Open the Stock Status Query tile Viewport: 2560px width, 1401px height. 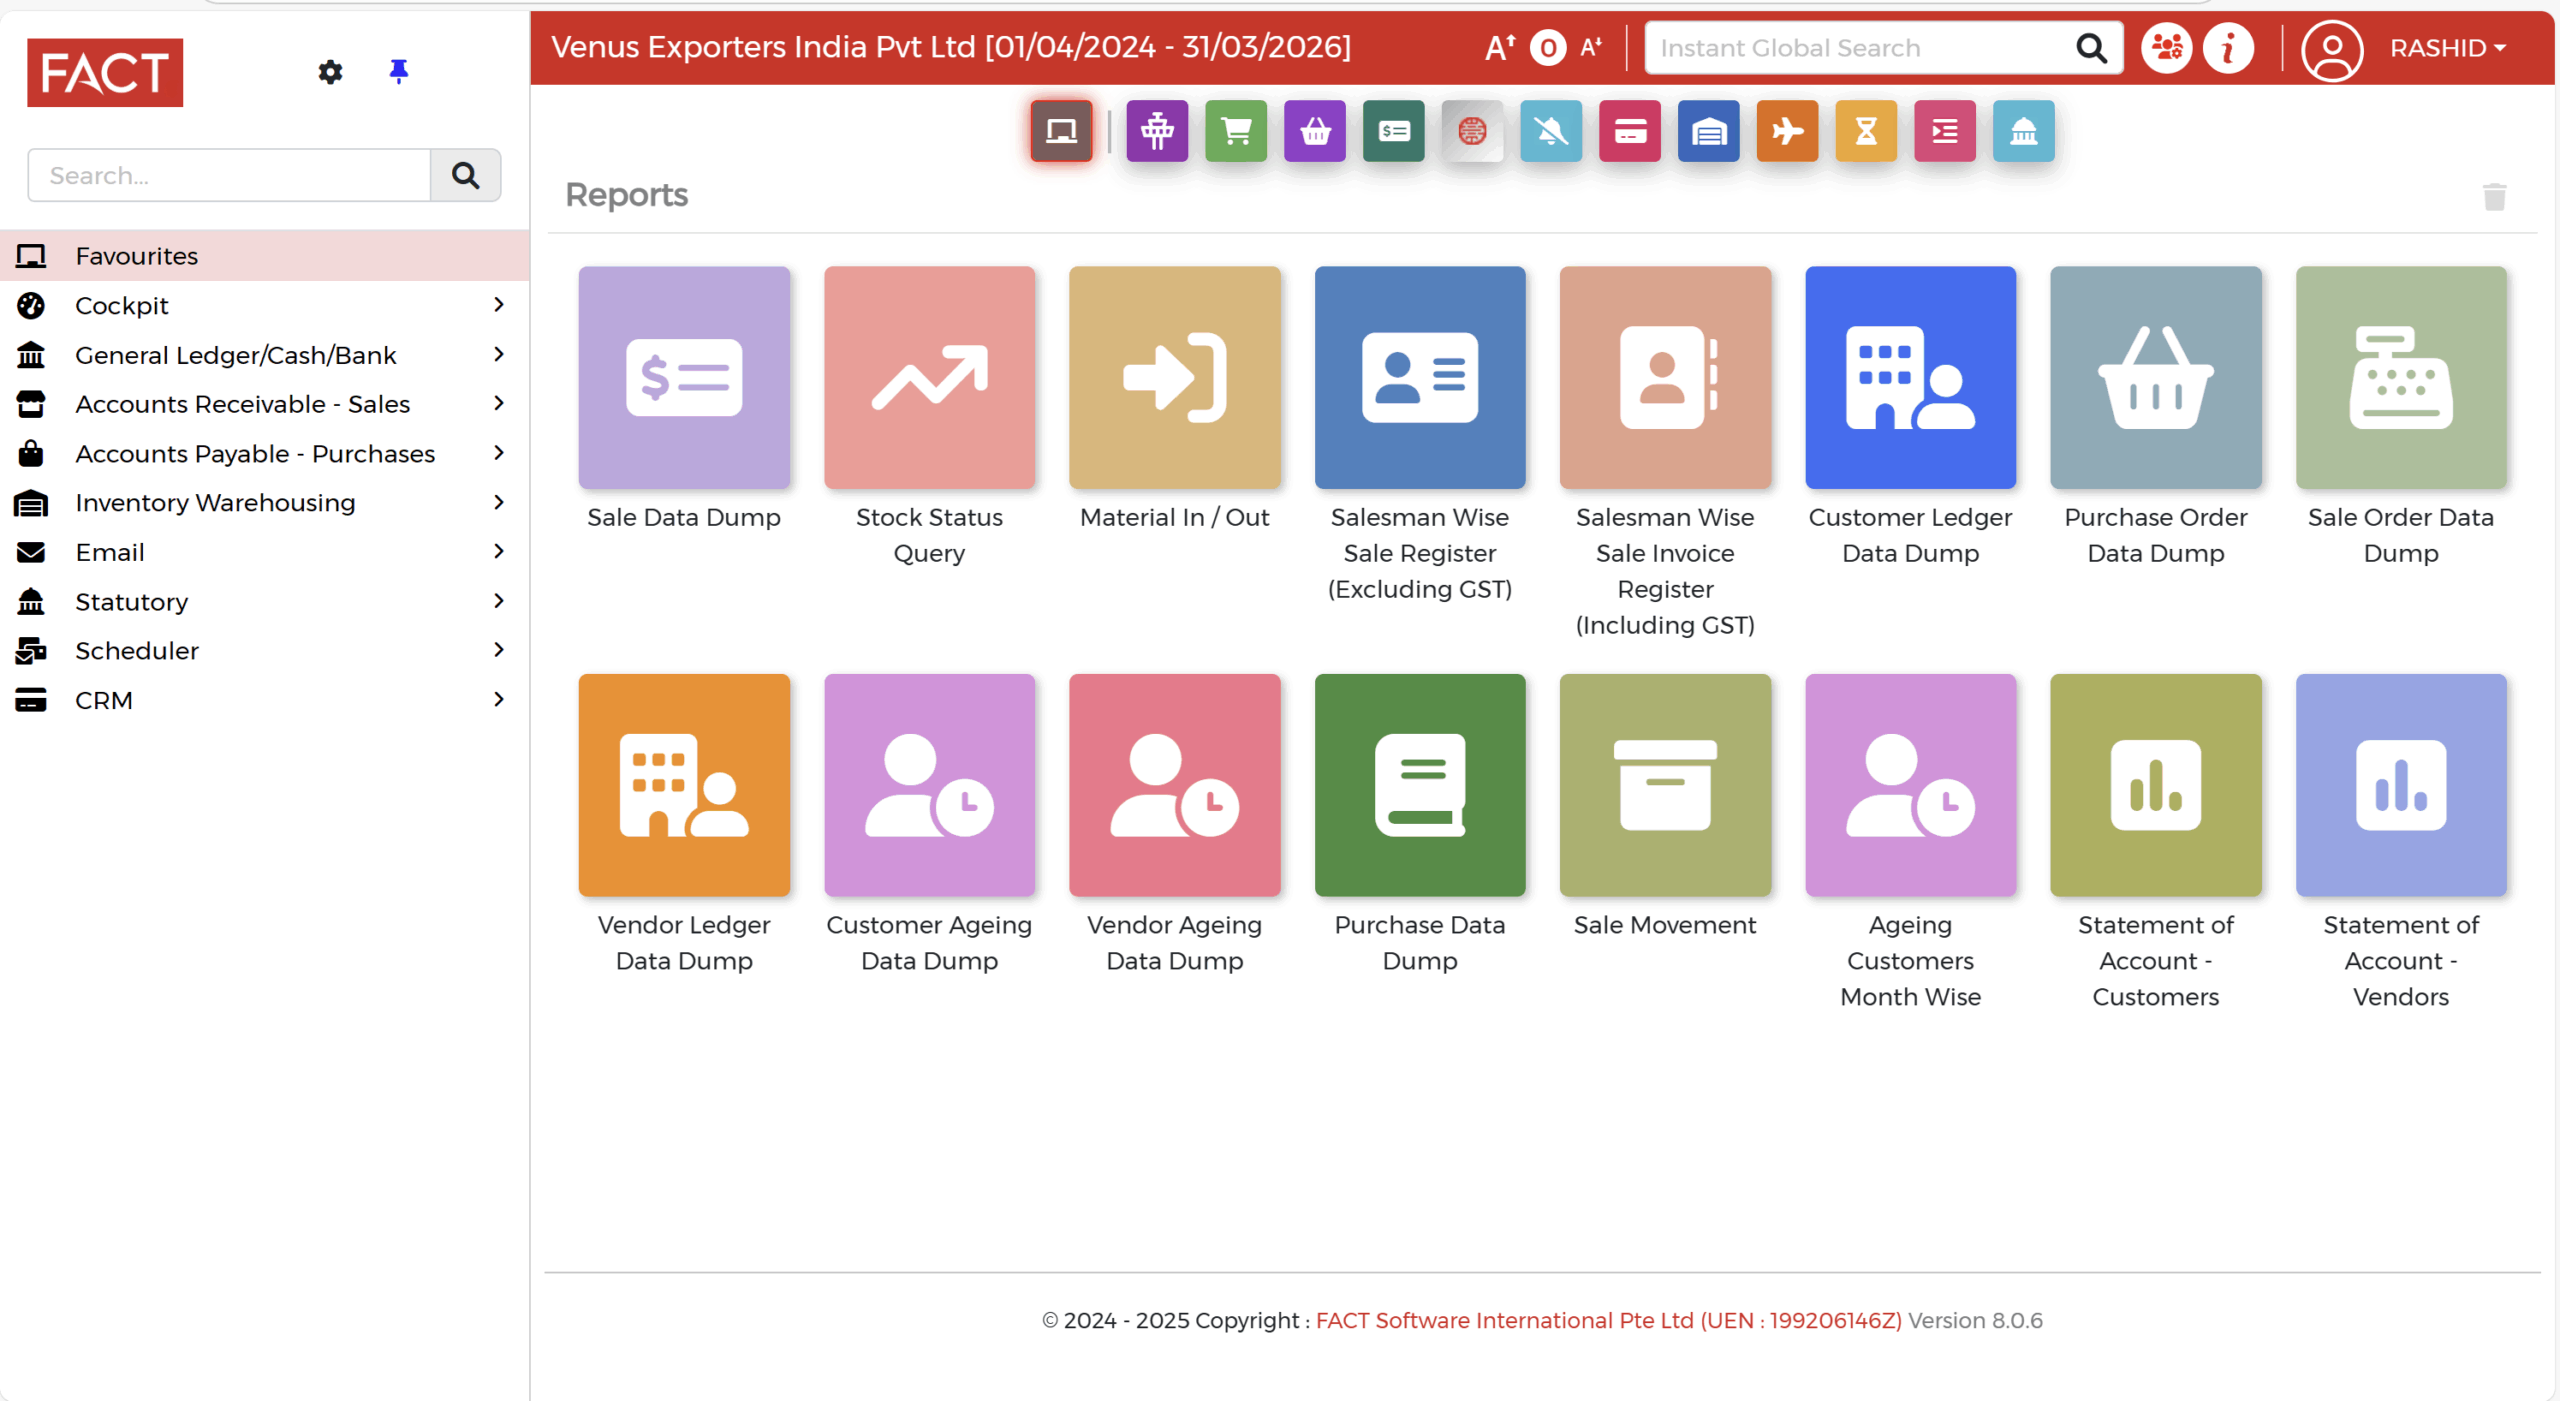[929, 378]
